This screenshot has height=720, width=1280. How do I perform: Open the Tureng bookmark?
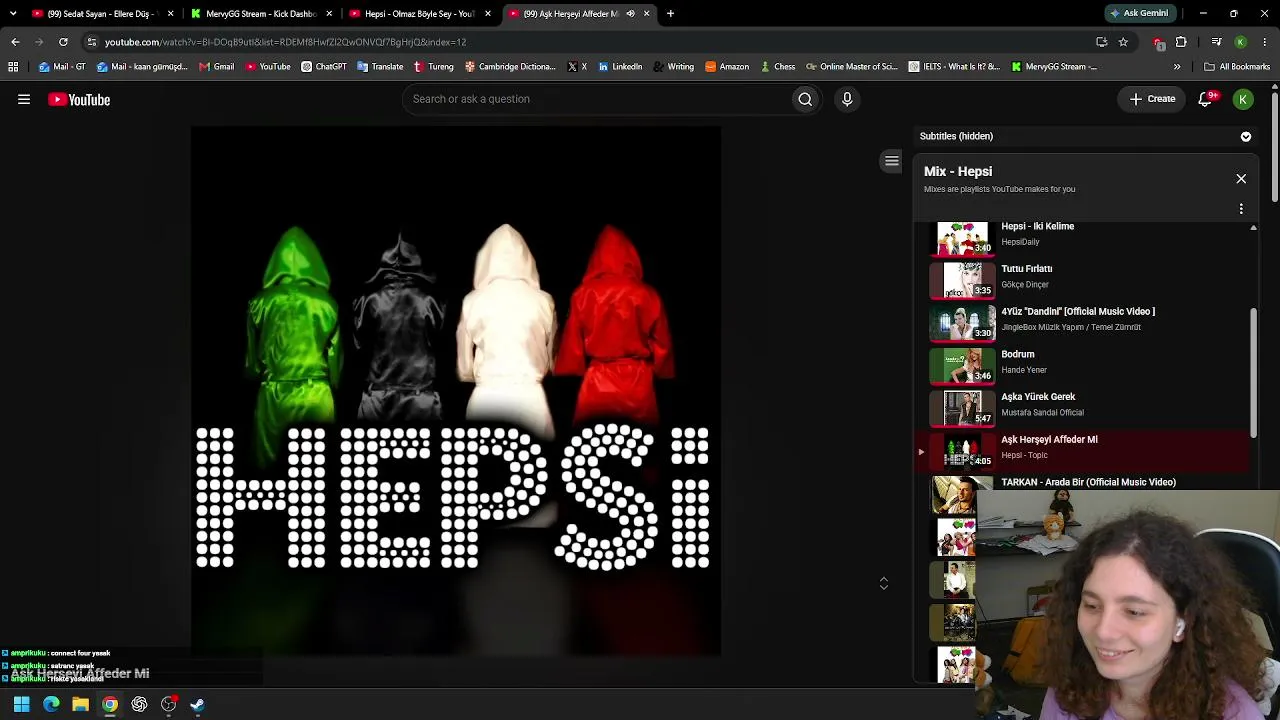point(434,67)
